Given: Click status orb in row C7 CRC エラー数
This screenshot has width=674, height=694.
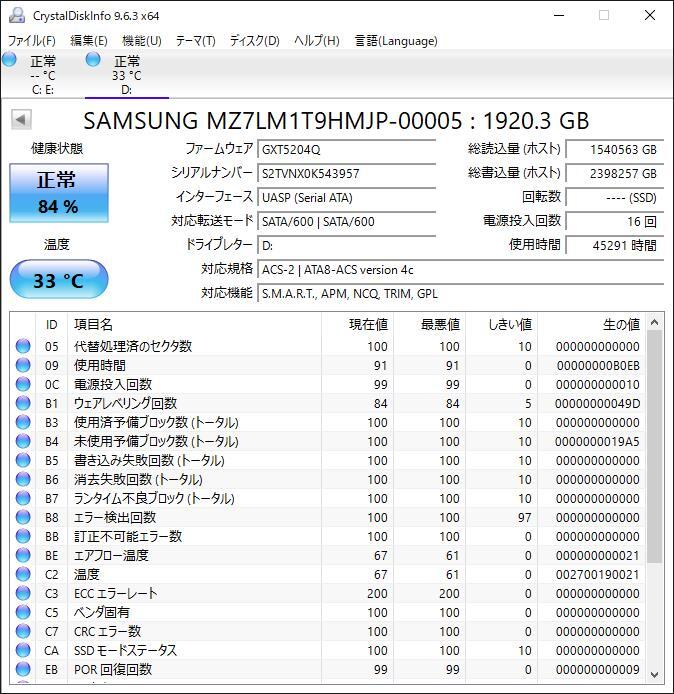Looking at the screenshot, I should [x=23, y=632].
